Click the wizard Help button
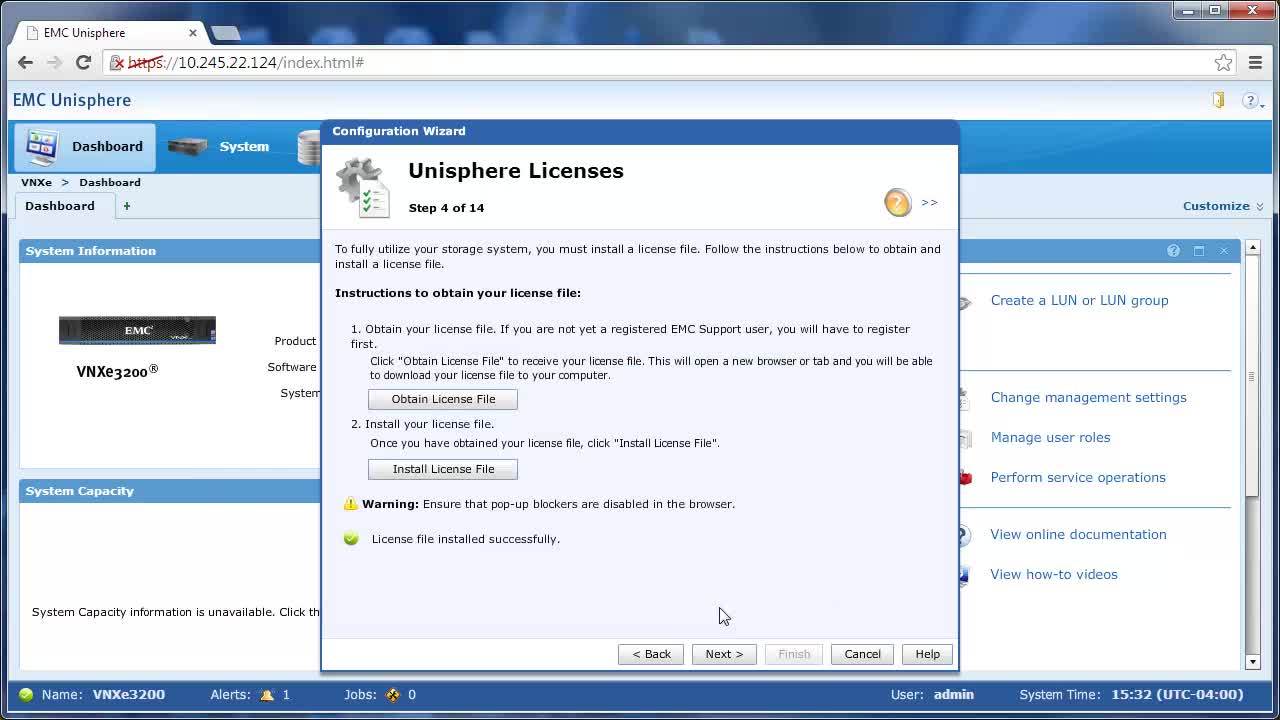This screenshot has width=1280, height=720. [927, 654]
